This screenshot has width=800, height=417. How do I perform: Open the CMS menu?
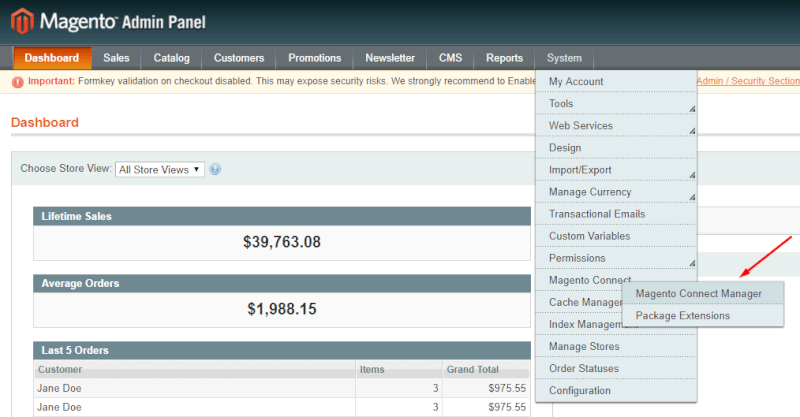tap(450, 58)
